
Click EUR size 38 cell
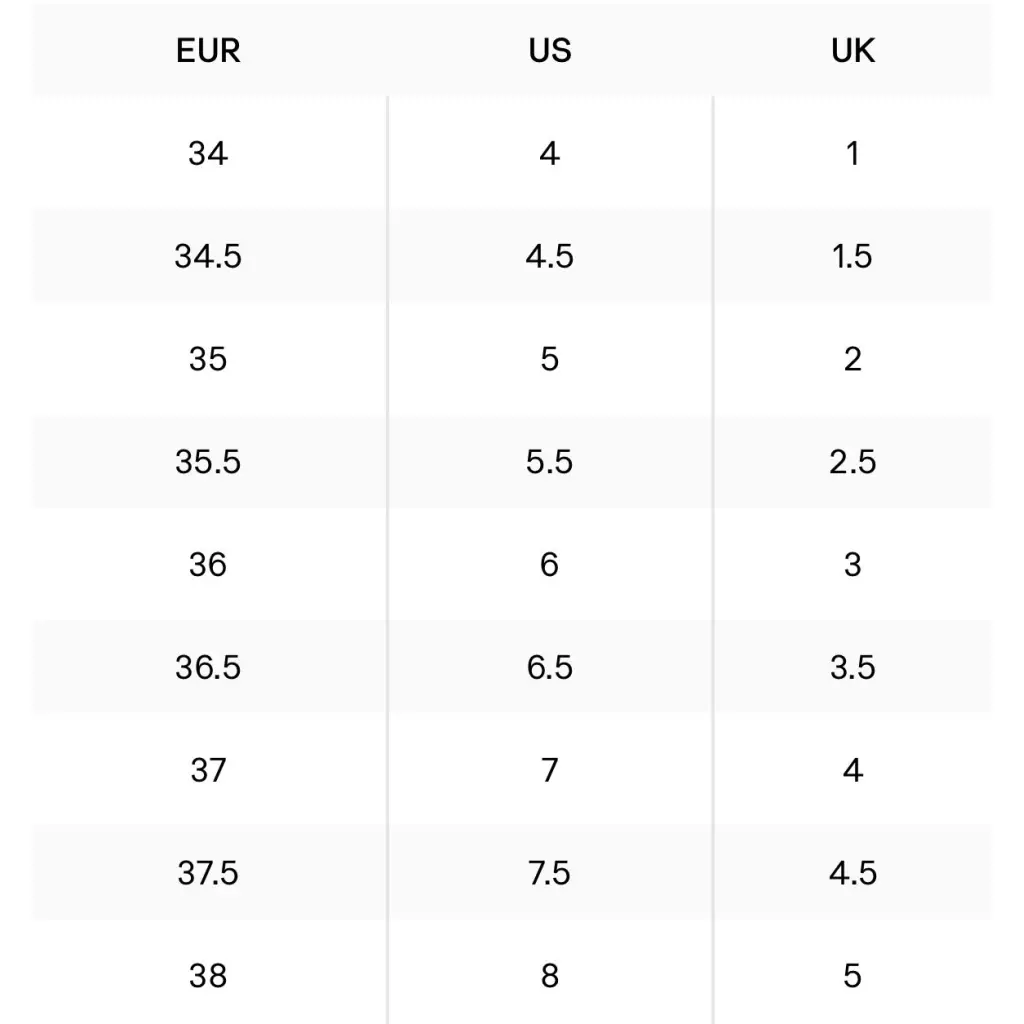[x=208, y=975]
